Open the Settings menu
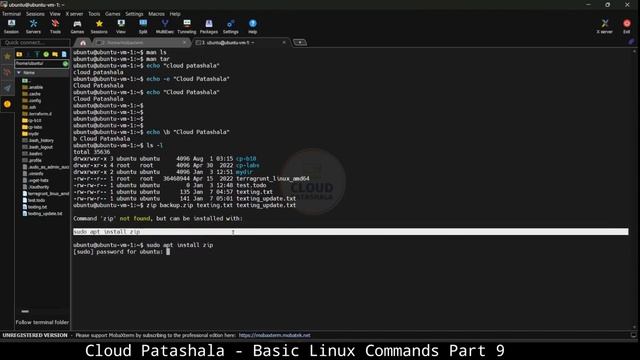The width and height of the screenshot is (640, 360). click(134, 14)
